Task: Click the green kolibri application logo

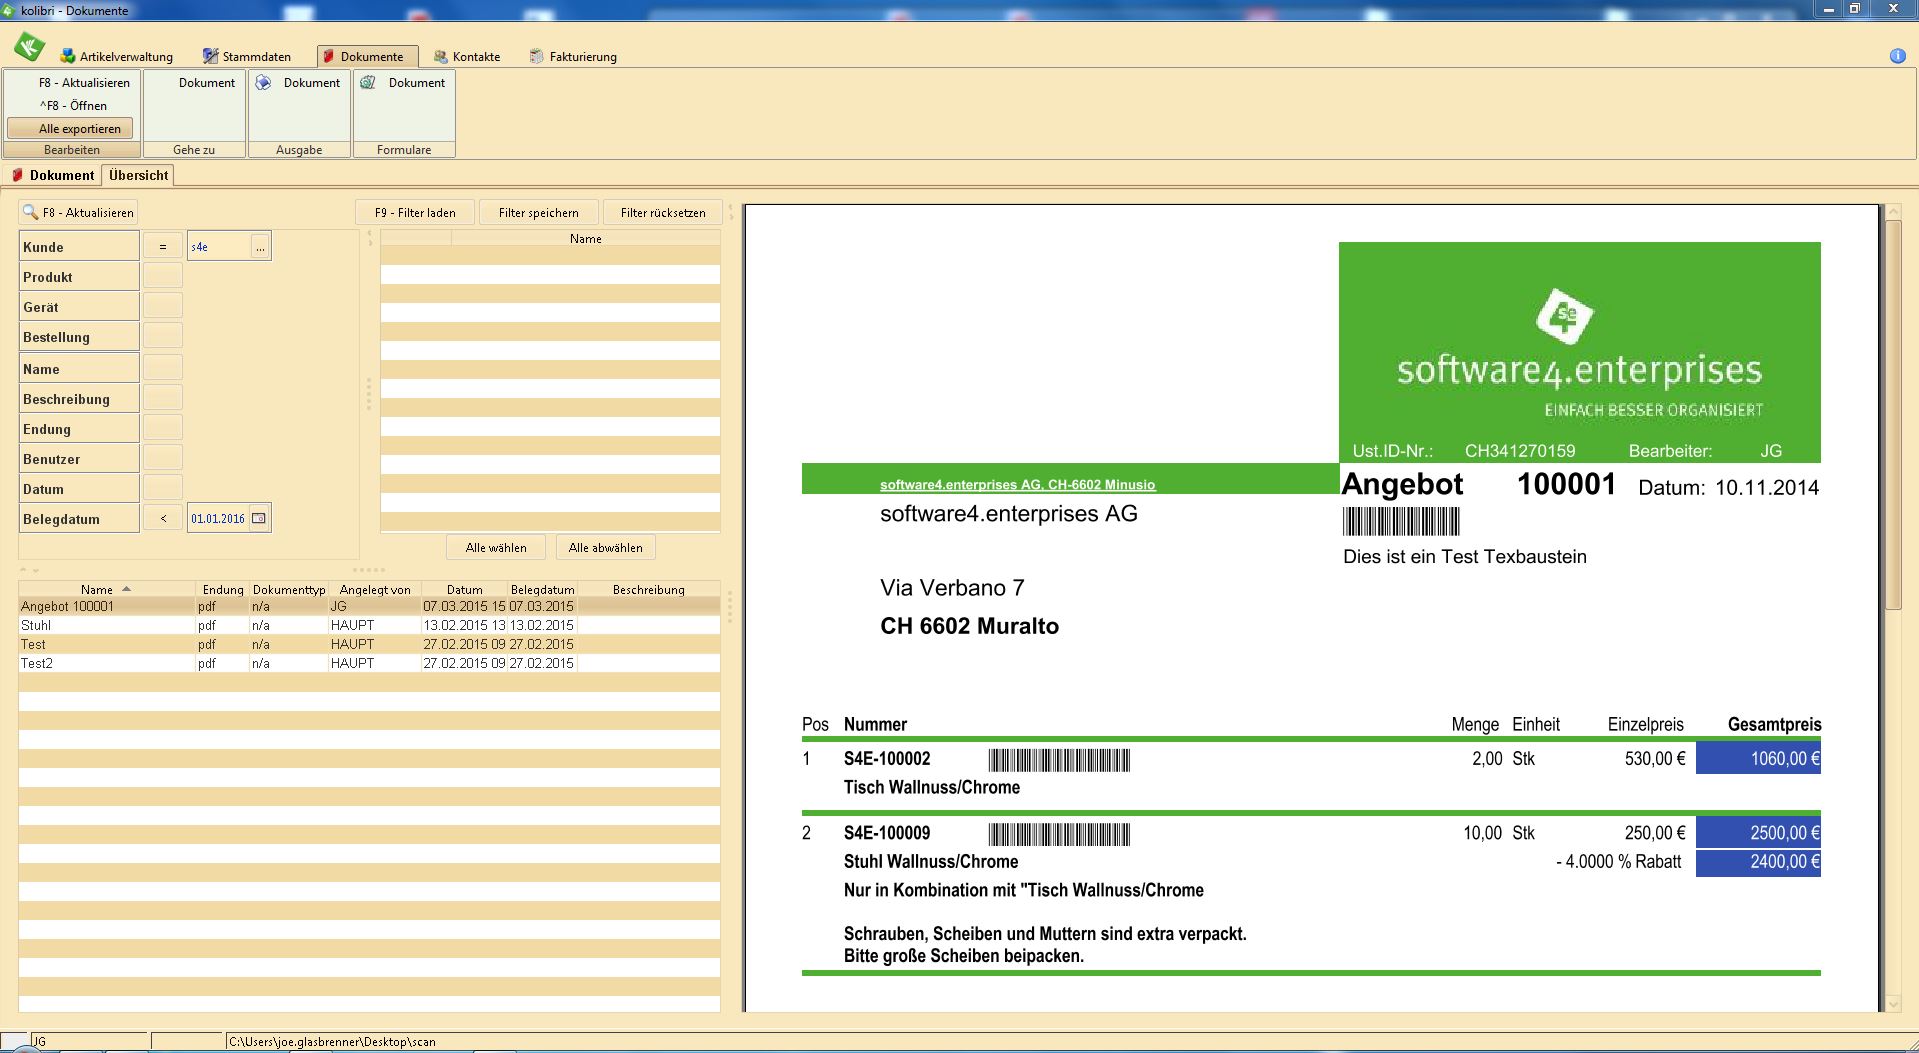Action: point(29,46)
